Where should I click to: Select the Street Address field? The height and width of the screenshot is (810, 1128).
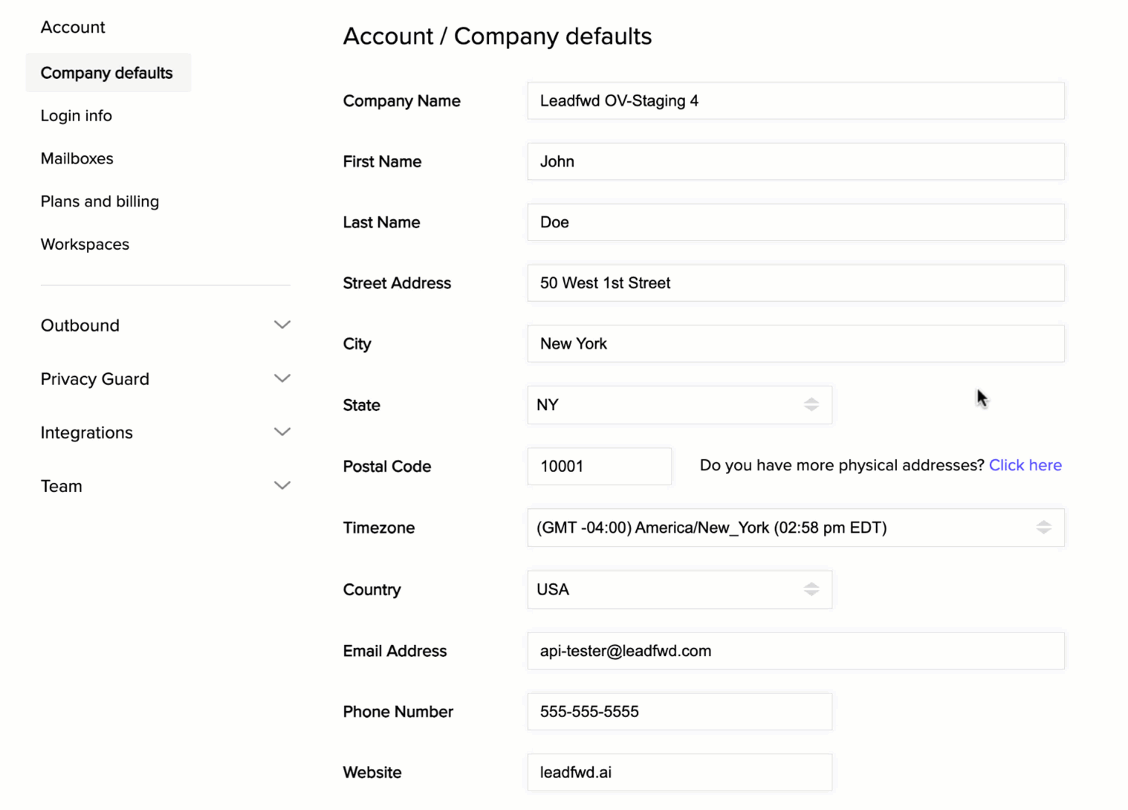795,283
